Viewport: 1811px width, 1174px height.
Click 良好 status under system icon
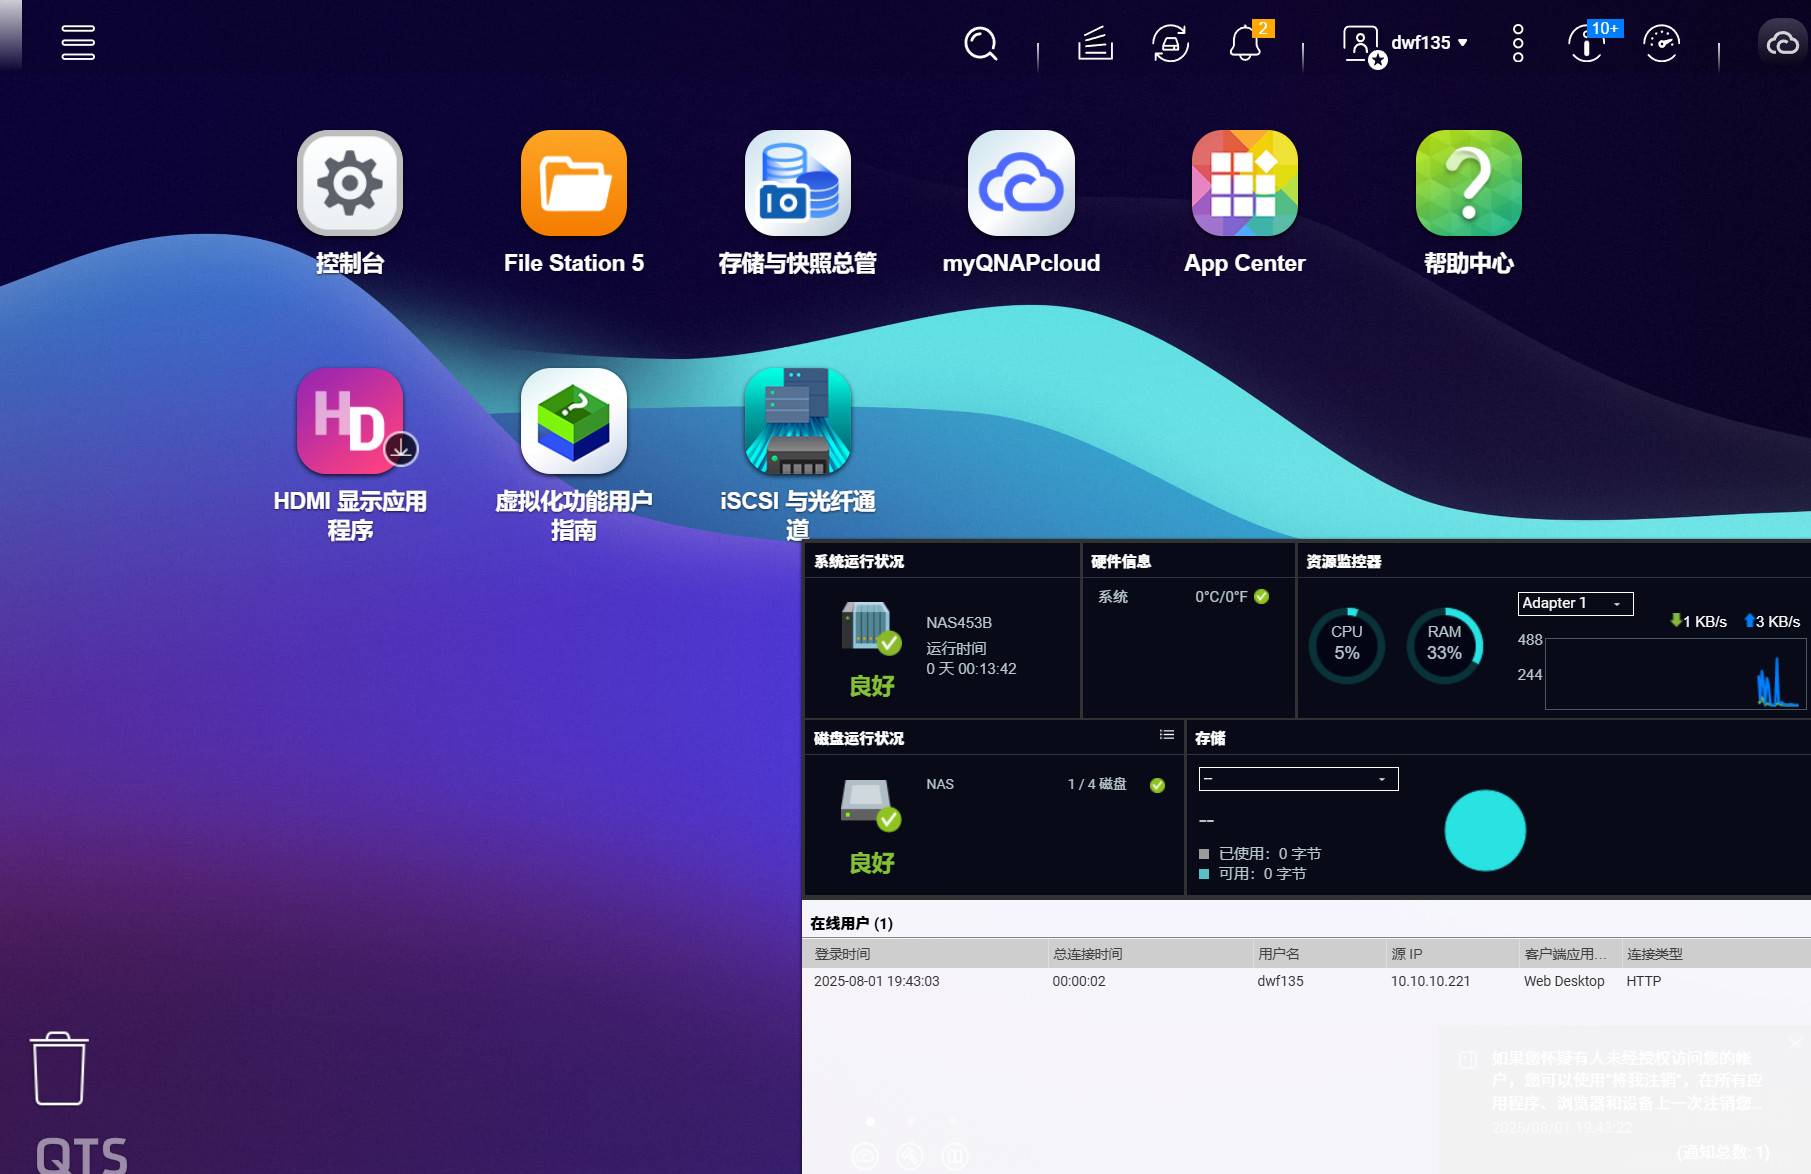pos(871,686)
